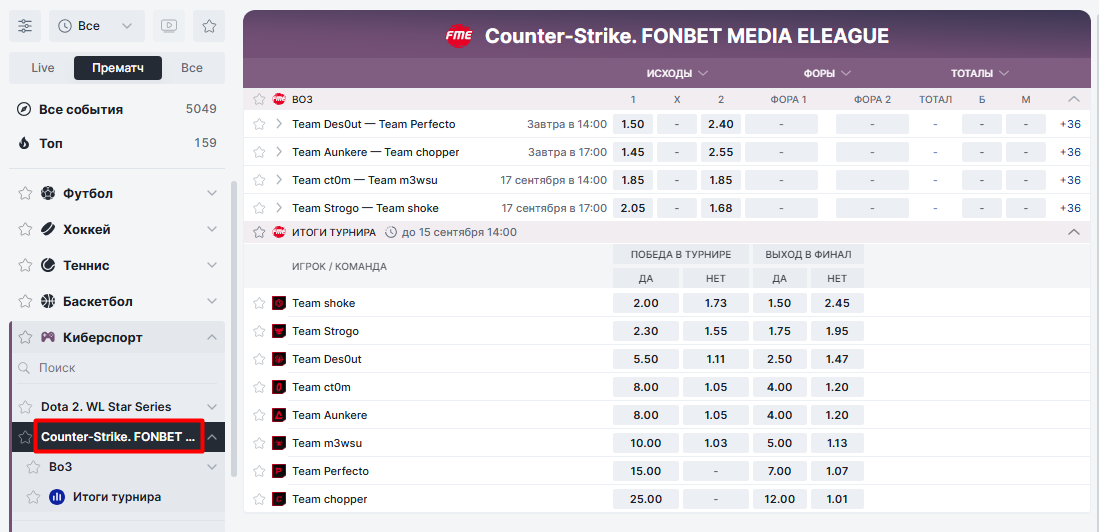The image size is (1099, 532).
Task: Select Team shoke tournament win ДА 2.00
Action: point(646,303)
